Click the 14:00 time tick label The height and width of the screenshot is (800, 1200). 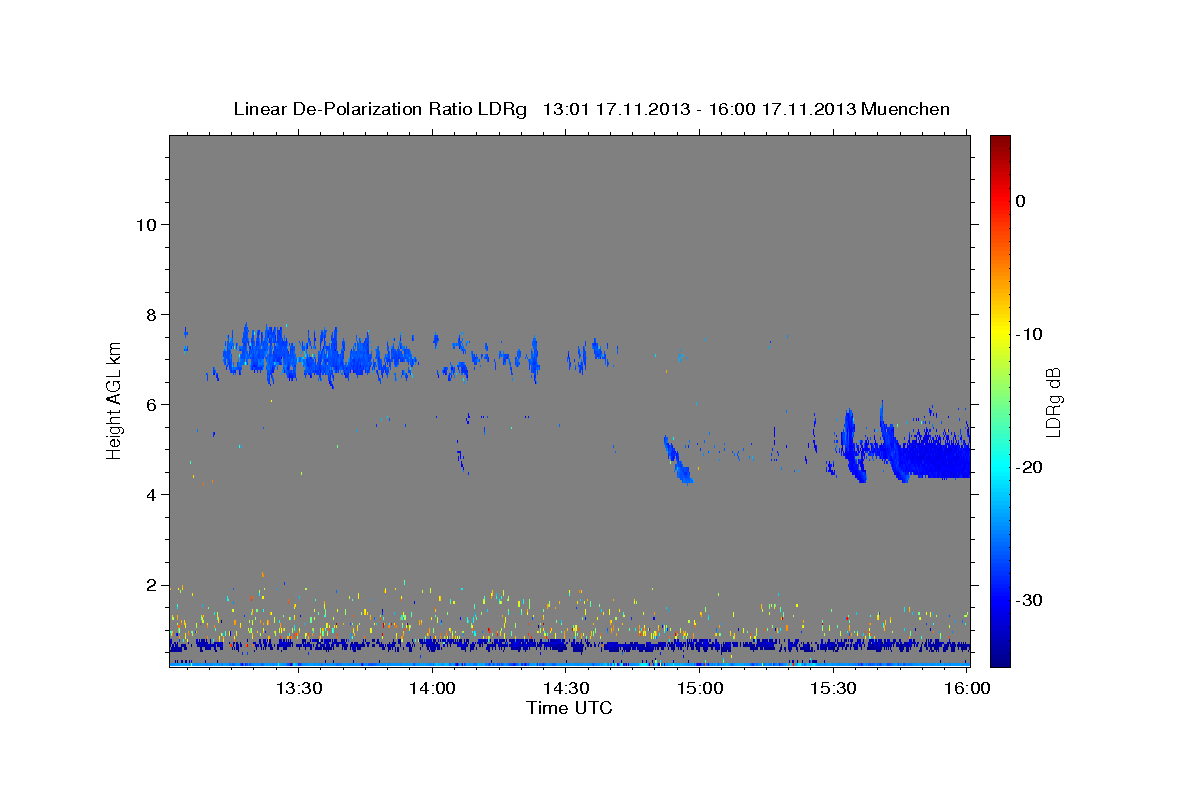(432, 688)
